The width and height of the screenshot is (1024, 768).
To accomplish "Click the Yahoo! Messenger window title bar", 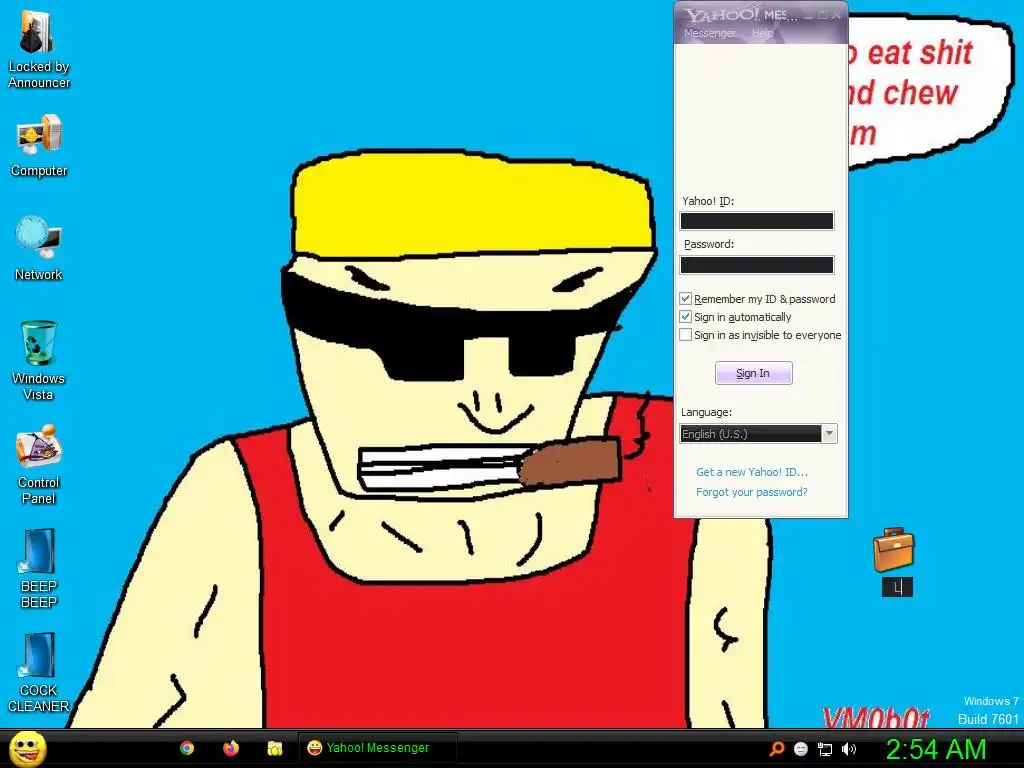I will point(741,14).
